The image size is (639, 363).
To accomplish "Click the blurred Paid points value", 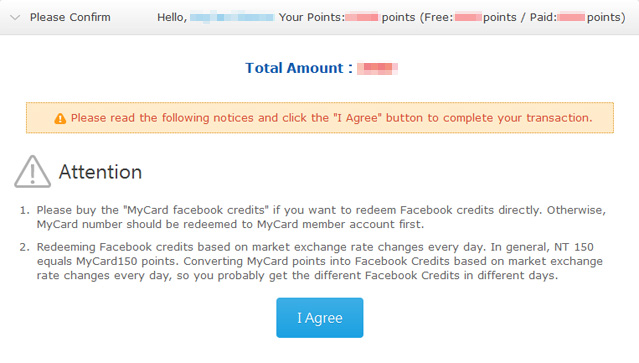I will [x=571, y=18].
